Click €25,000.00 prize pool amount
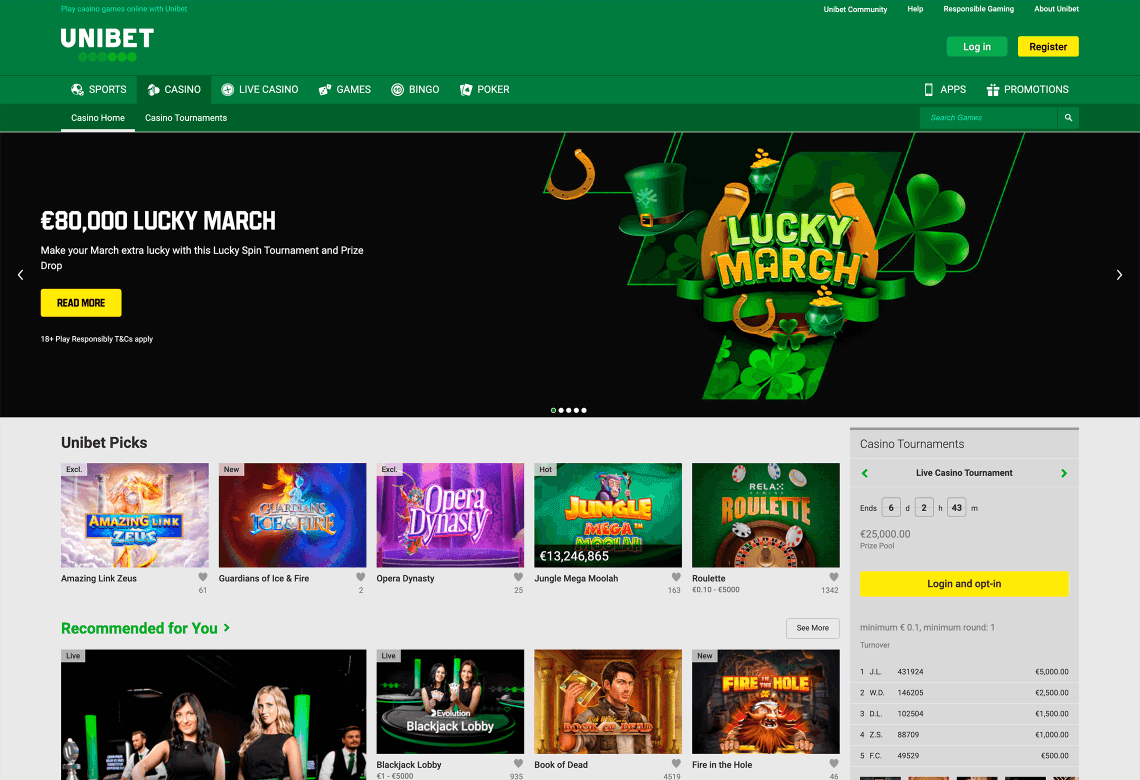Viewport: 1140px width, 780px height. pos(885,534)
